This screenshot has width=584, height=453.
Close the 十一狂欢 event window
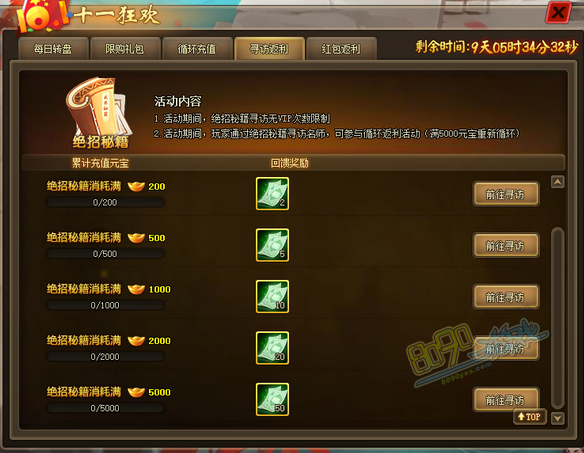click(x=558, y=13)
